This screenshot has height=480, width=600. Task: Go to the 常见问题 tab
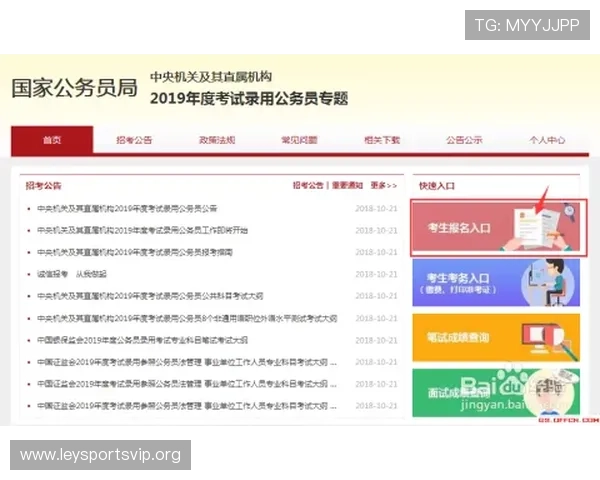point(299,140)
